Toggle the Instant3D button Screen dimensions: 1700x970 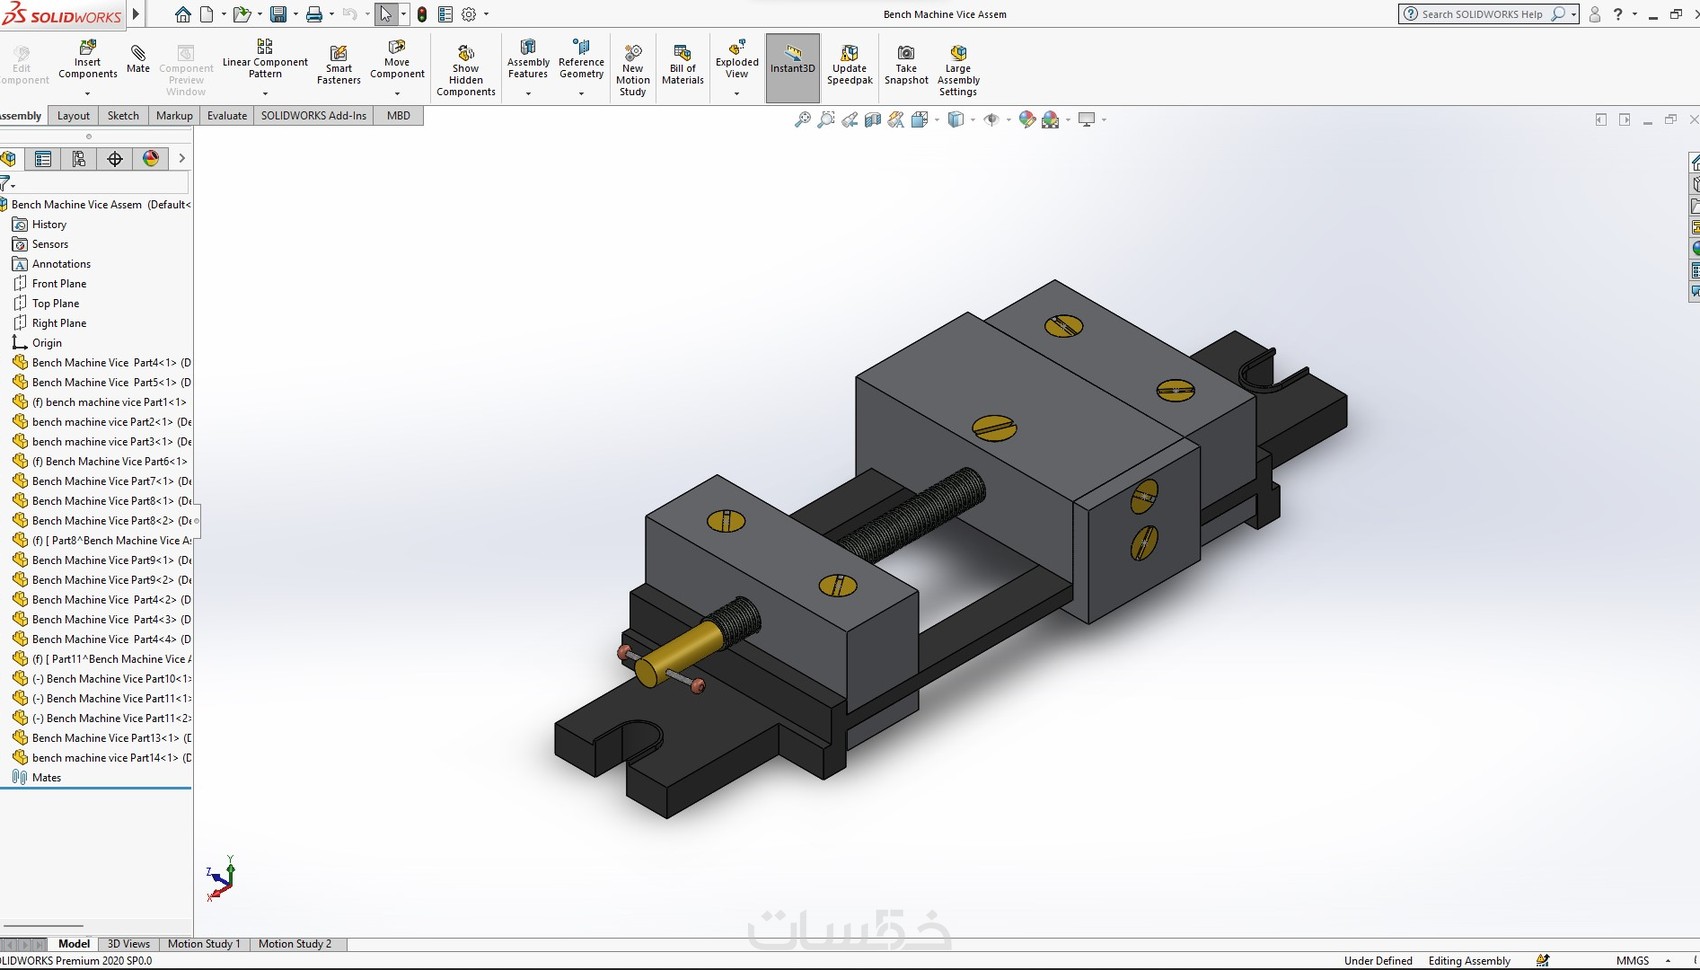coord(793,68)
